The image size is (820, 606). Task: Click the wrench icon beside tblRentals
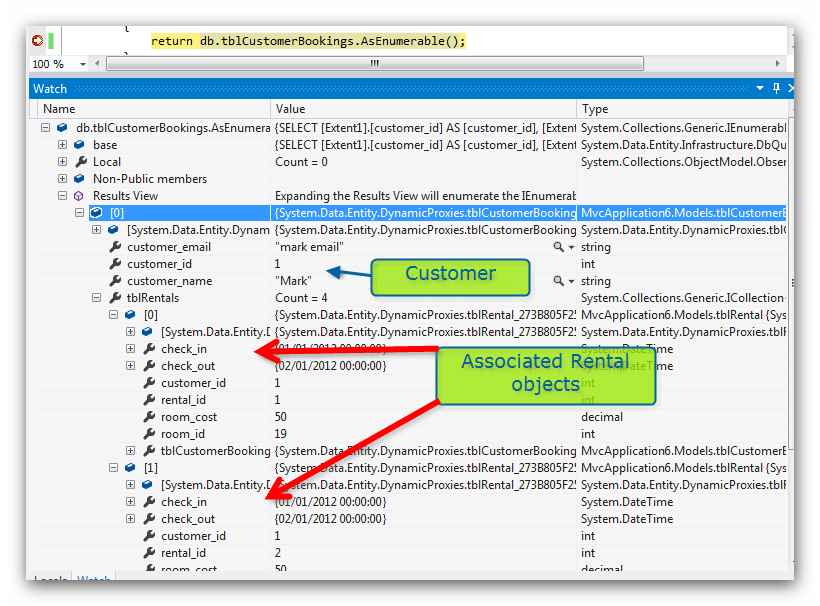point(115,298)
